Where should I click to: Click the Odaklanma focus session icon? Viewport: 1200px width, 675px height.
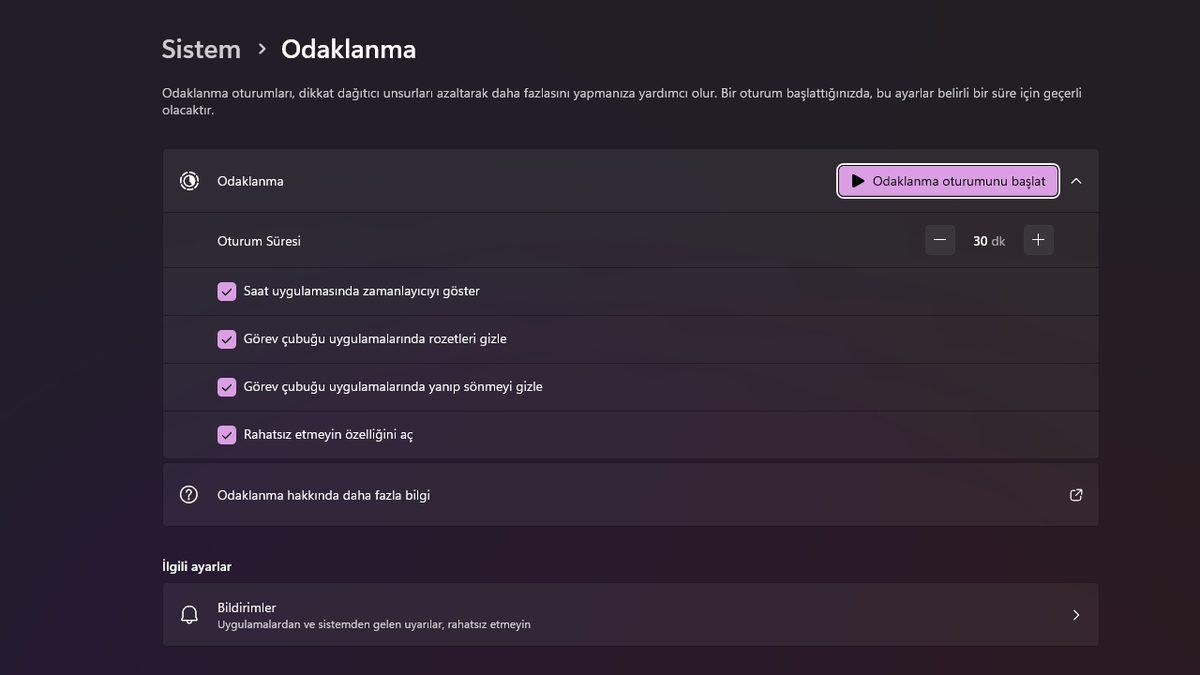[x=189, y=181]
